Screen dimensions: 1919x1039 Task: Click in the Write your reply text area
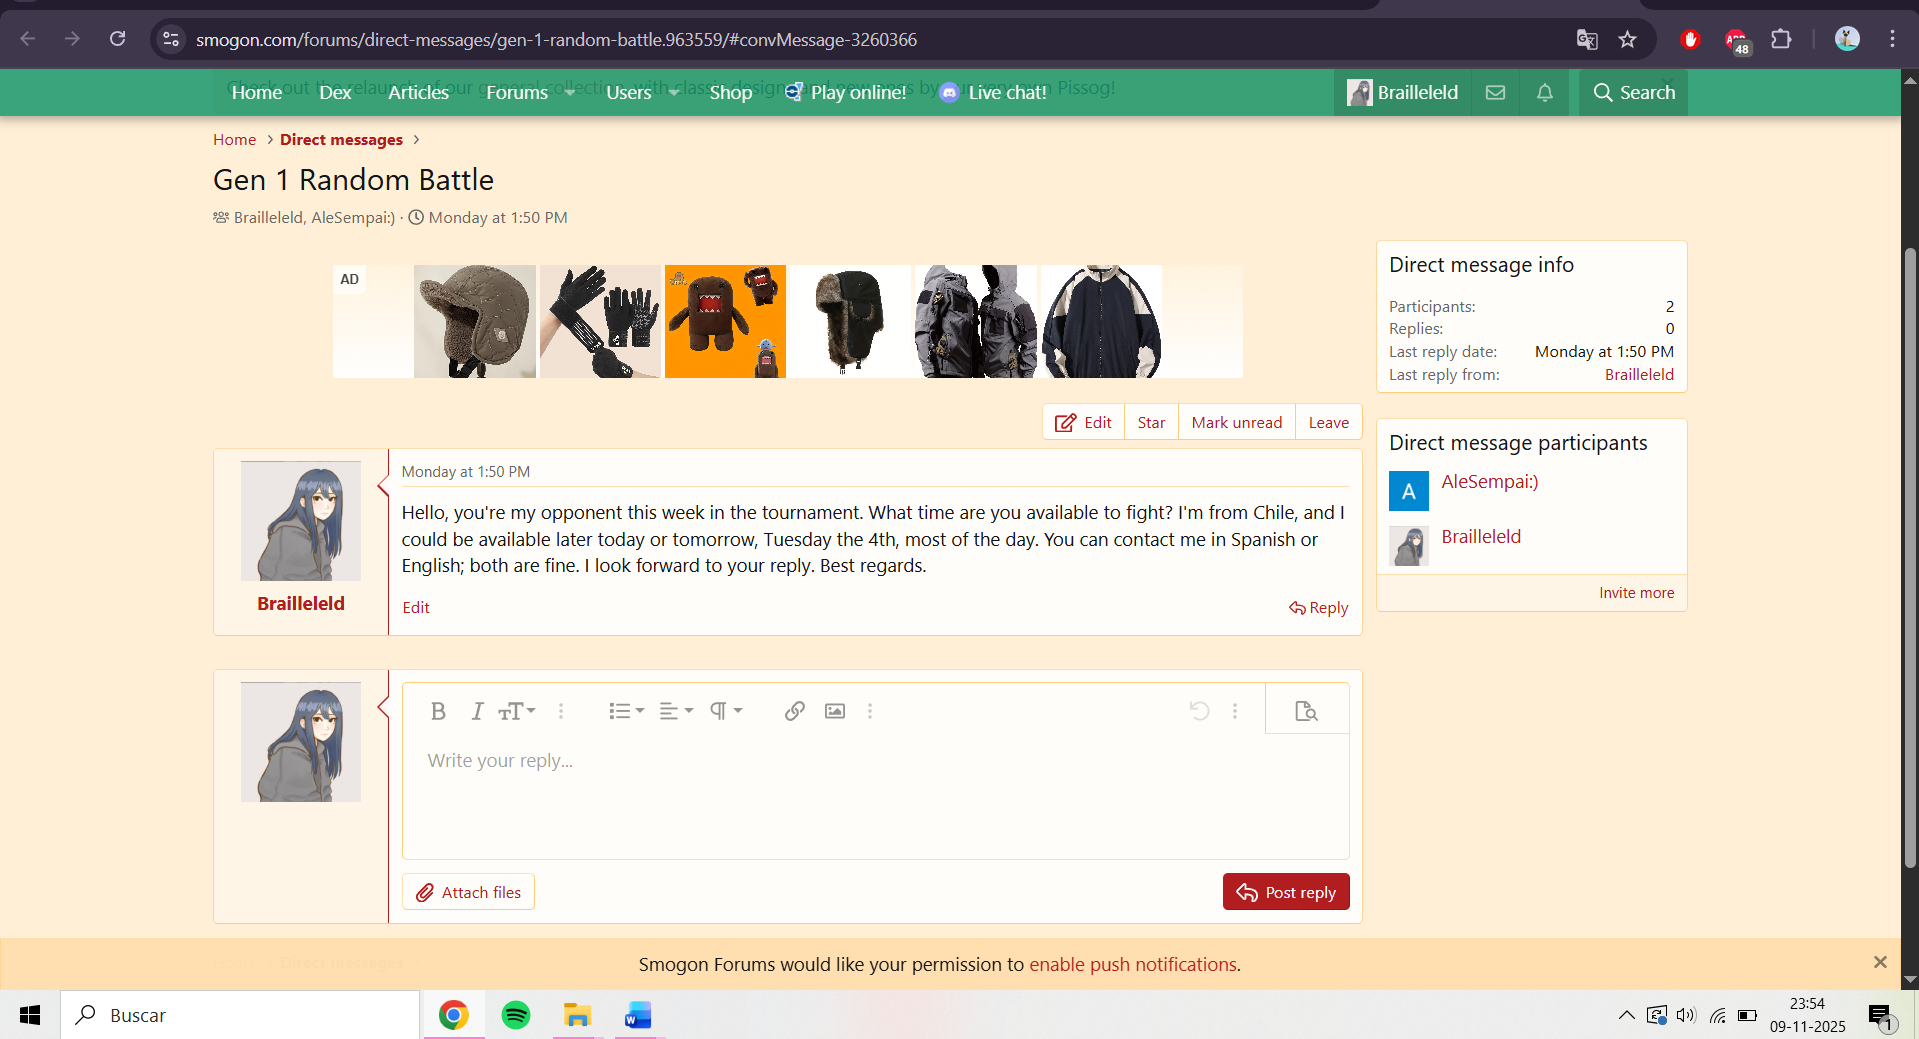(875, 796)
